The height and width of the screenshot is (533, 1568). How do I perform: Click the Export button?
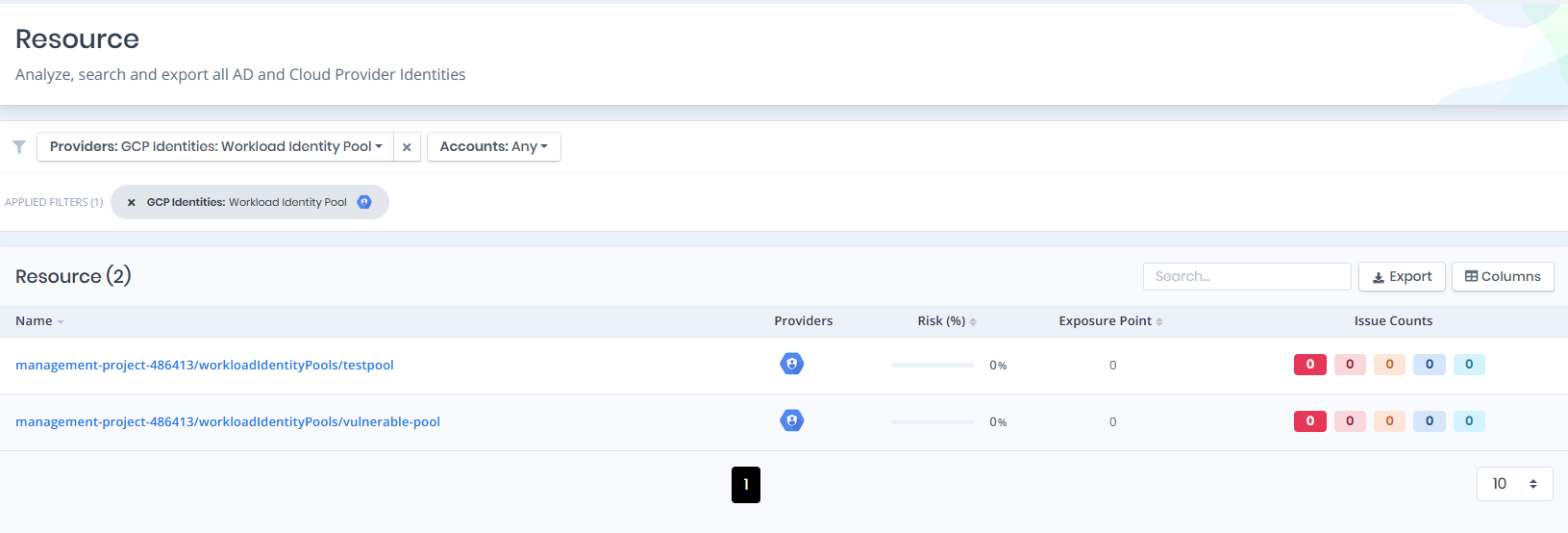1402,277
